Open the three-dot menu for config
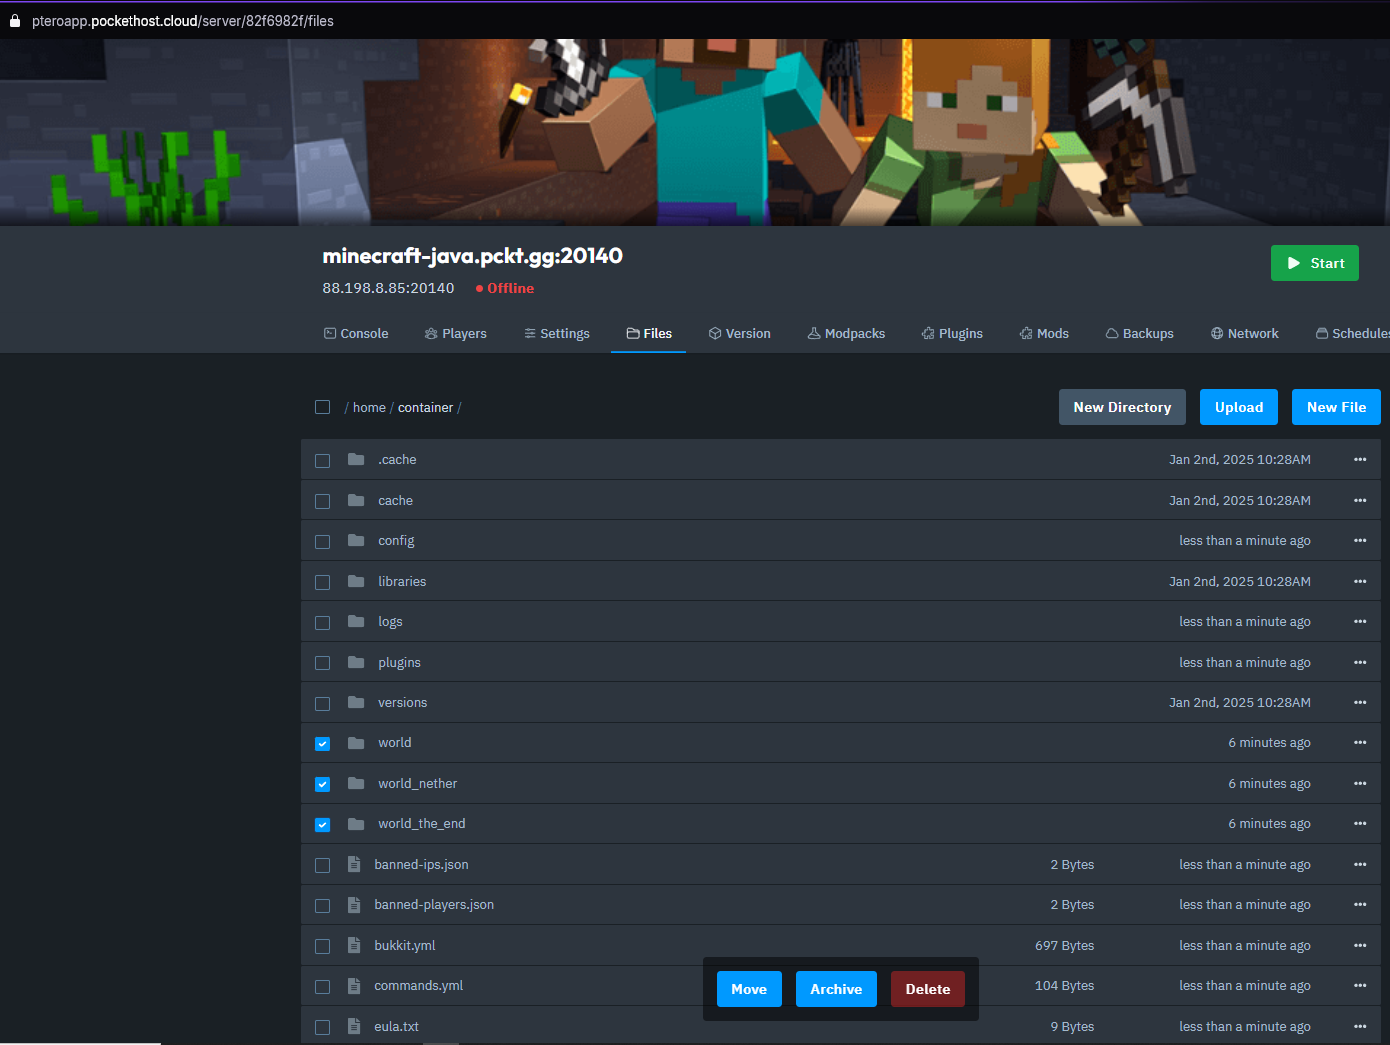 1360,541
